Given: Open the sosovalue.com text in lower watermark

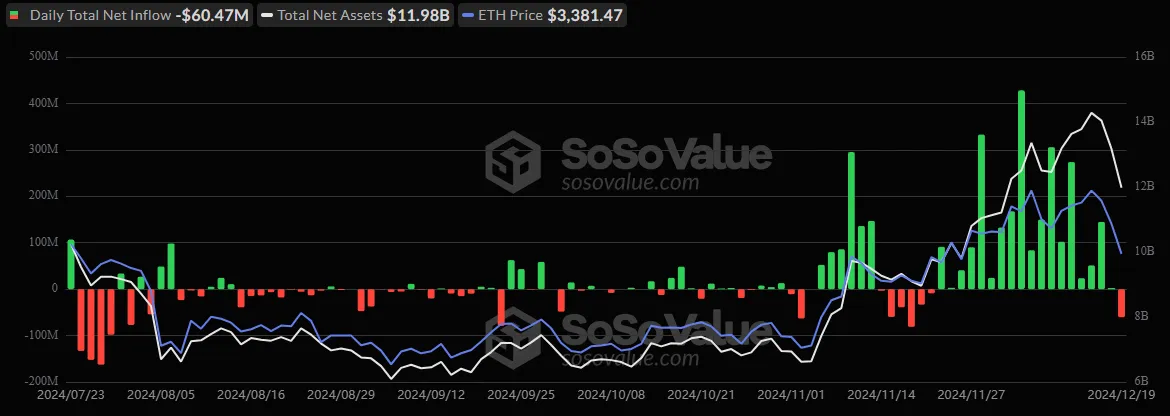Looking at the screenshot, I should coord(629,357).
